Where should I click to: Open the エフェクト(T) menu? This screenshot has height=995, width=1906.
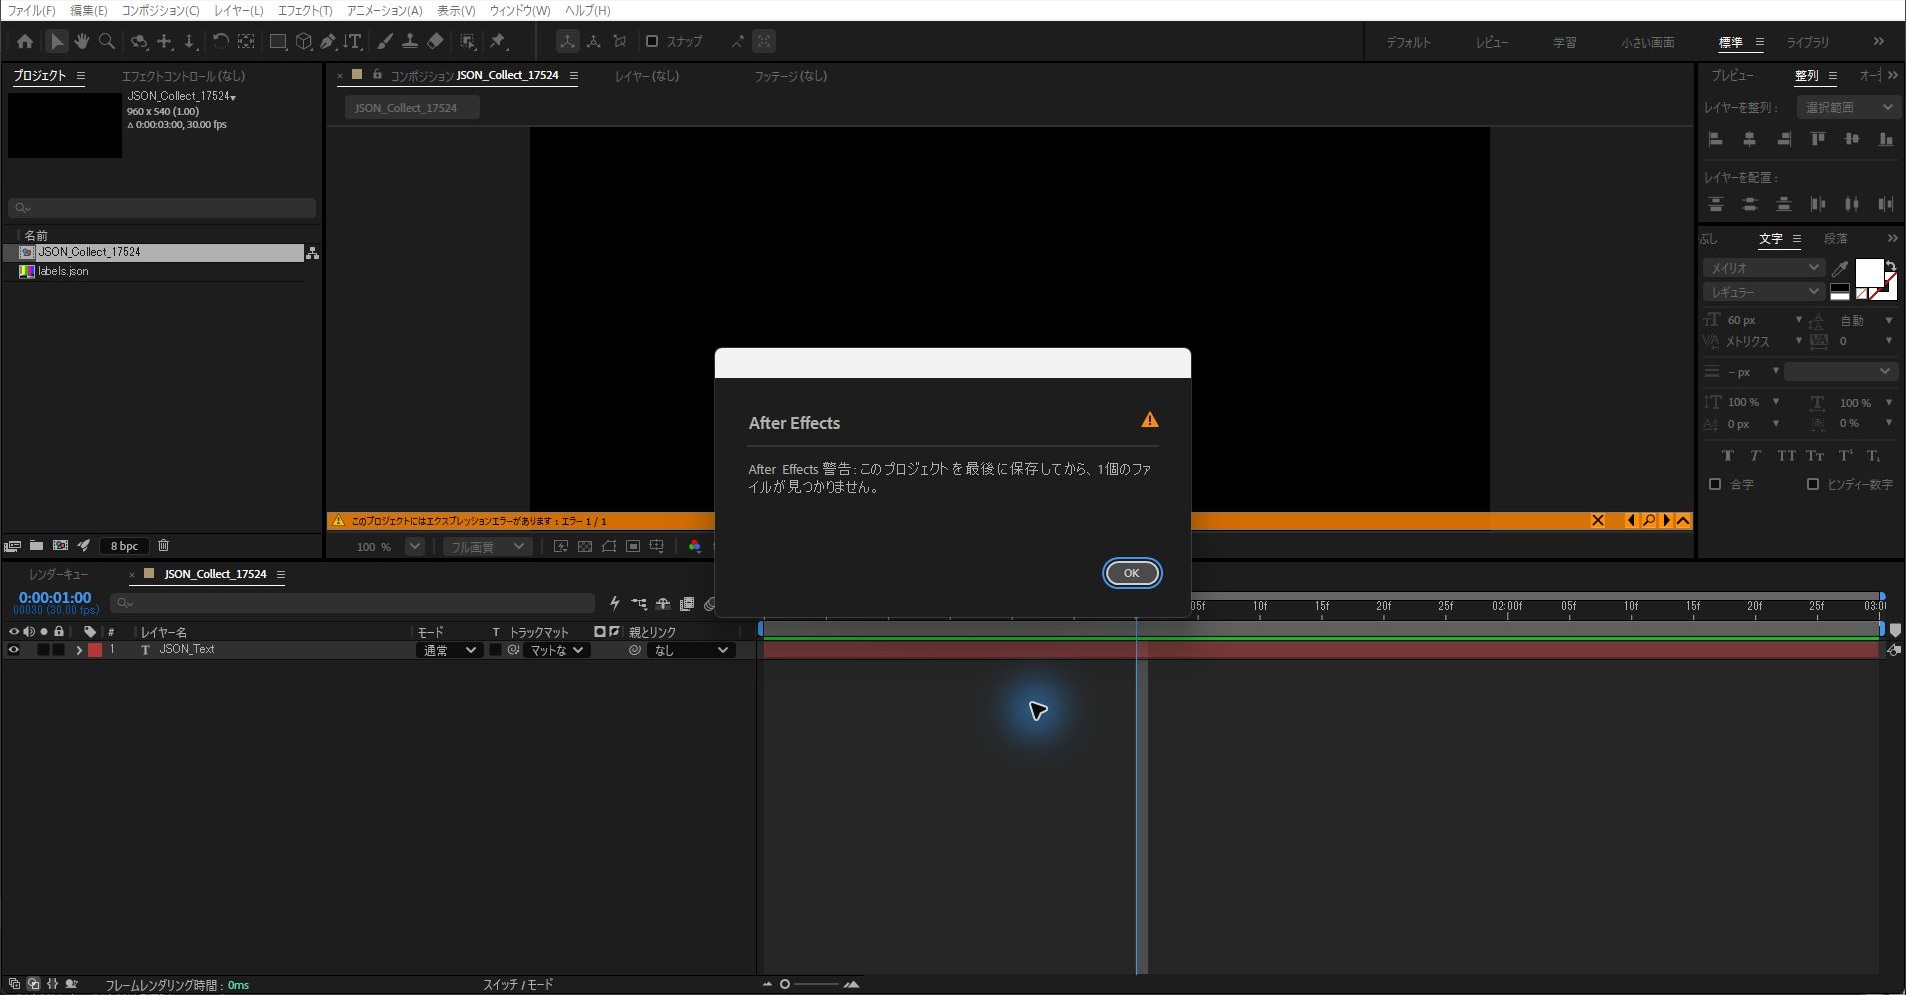305,10
